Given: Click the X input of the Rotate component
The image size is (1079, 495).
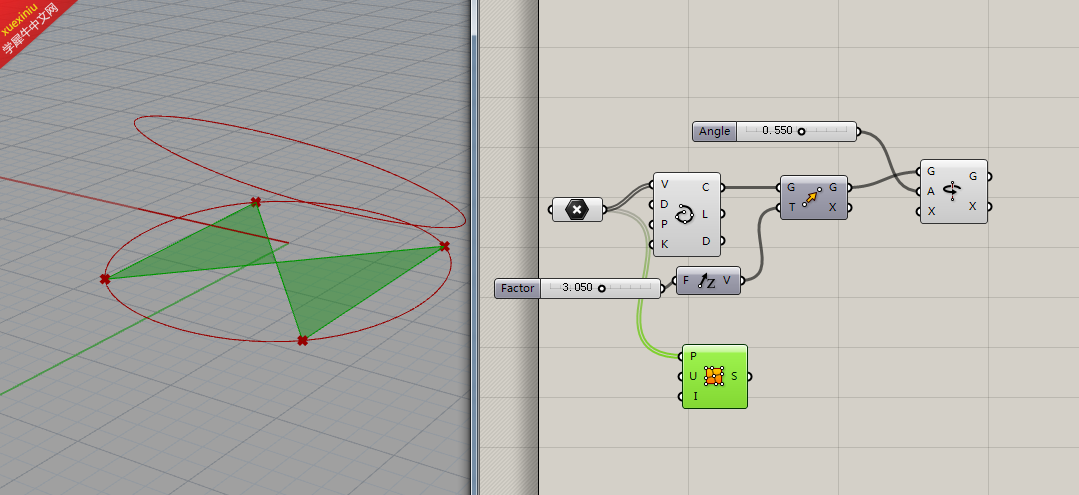Looking at the screenshot, I should [931, 211].
